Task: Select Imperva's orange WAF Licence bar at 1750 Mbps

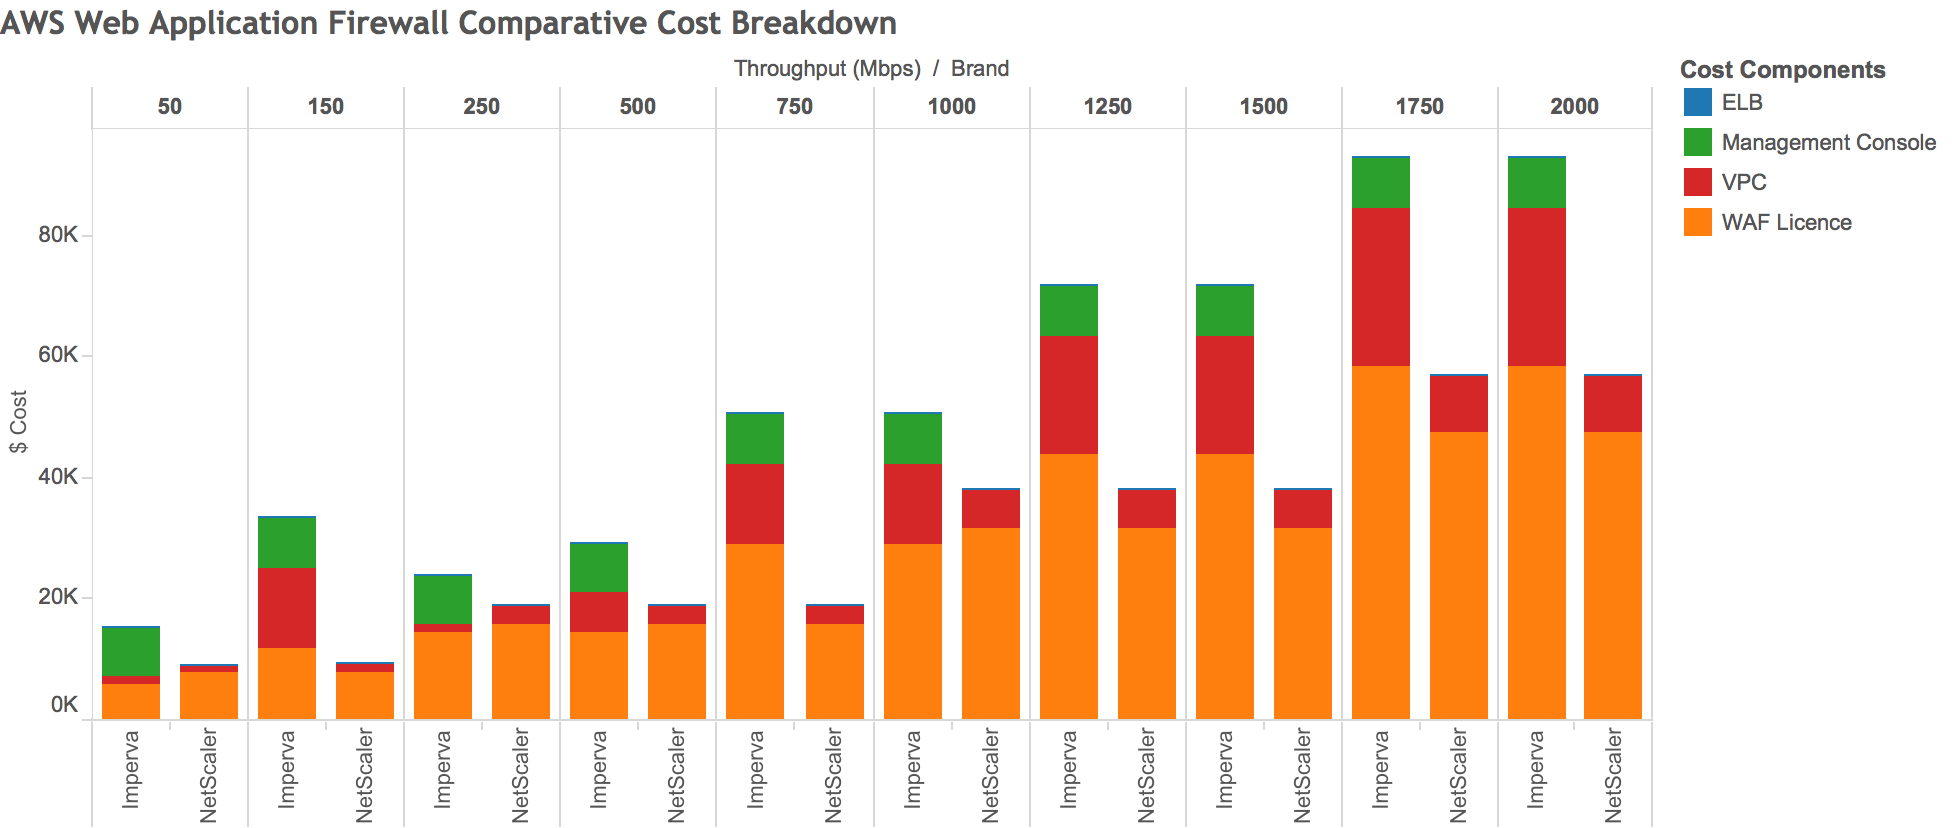Action: tap(1380, 542)
